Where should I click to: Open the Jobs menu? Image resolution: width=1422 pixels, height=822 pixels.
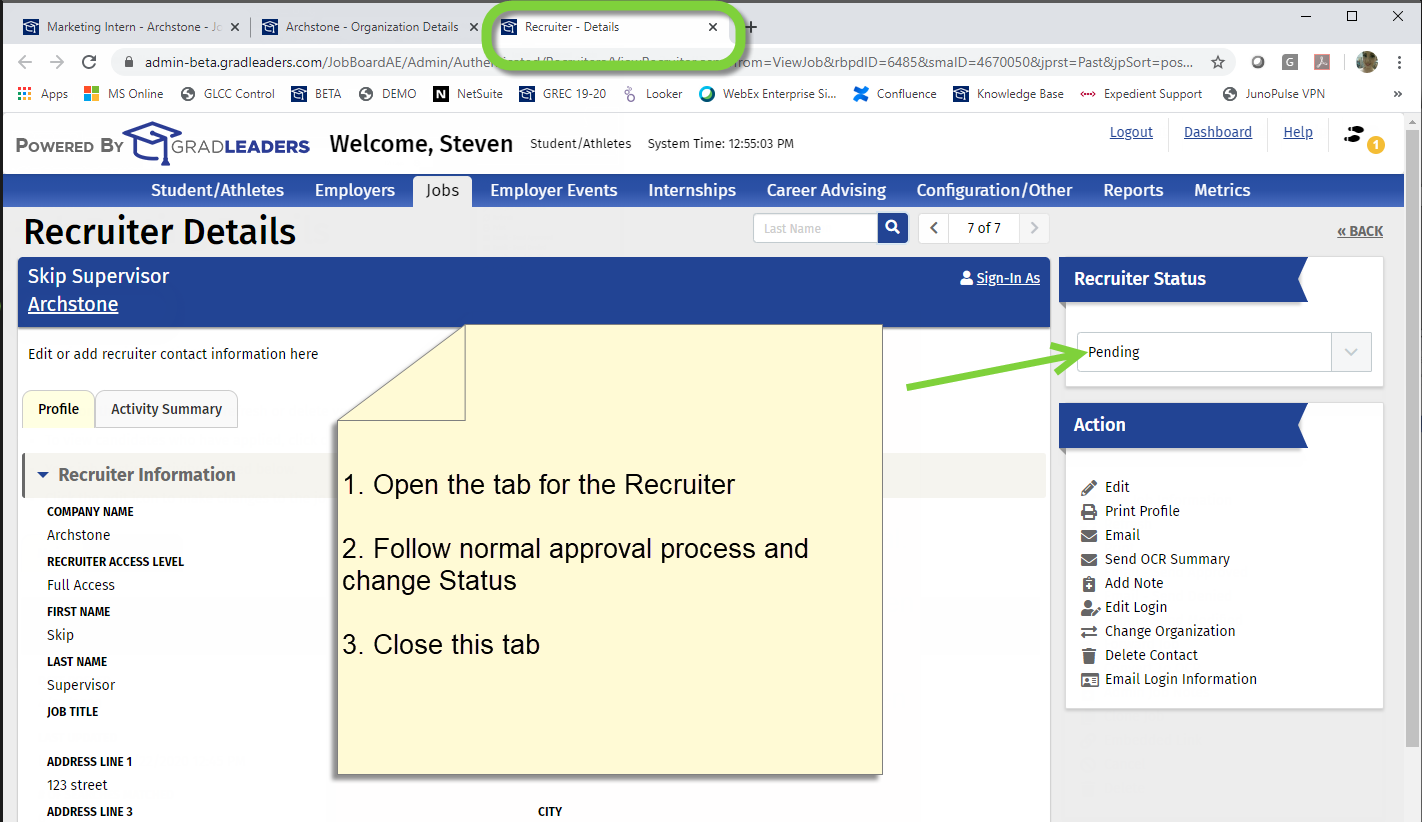(x=442, y=190)
